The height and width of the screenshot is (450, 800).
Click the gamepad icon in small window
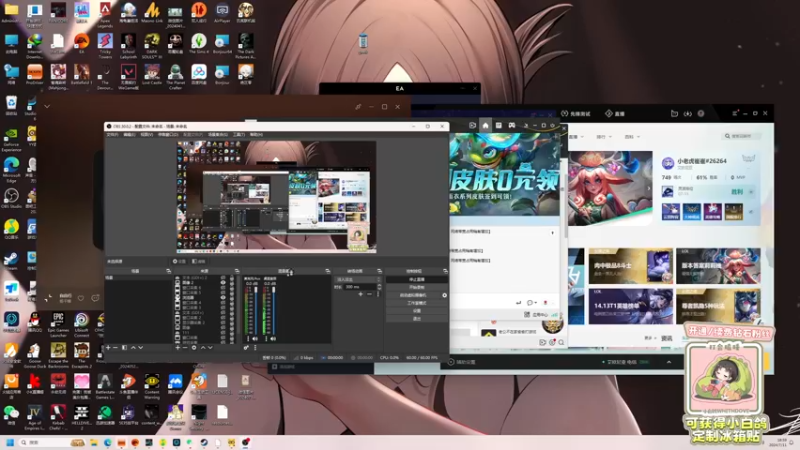(511, 125)
